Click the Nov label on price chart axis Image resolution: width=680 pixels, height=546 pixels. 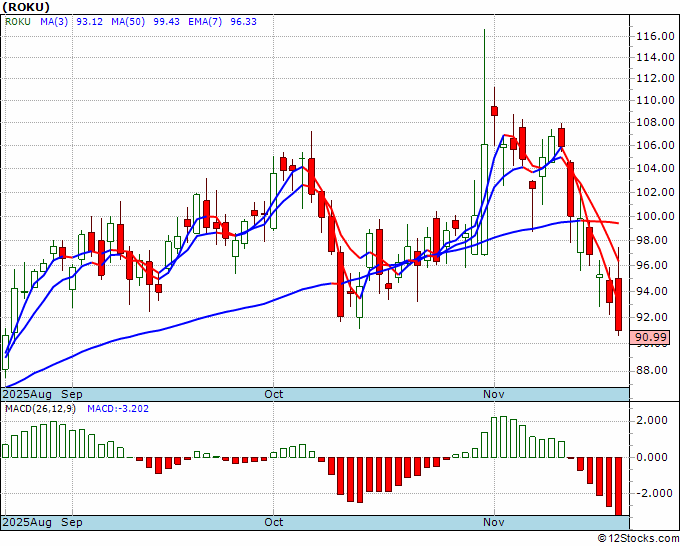[x=494, y=394]
